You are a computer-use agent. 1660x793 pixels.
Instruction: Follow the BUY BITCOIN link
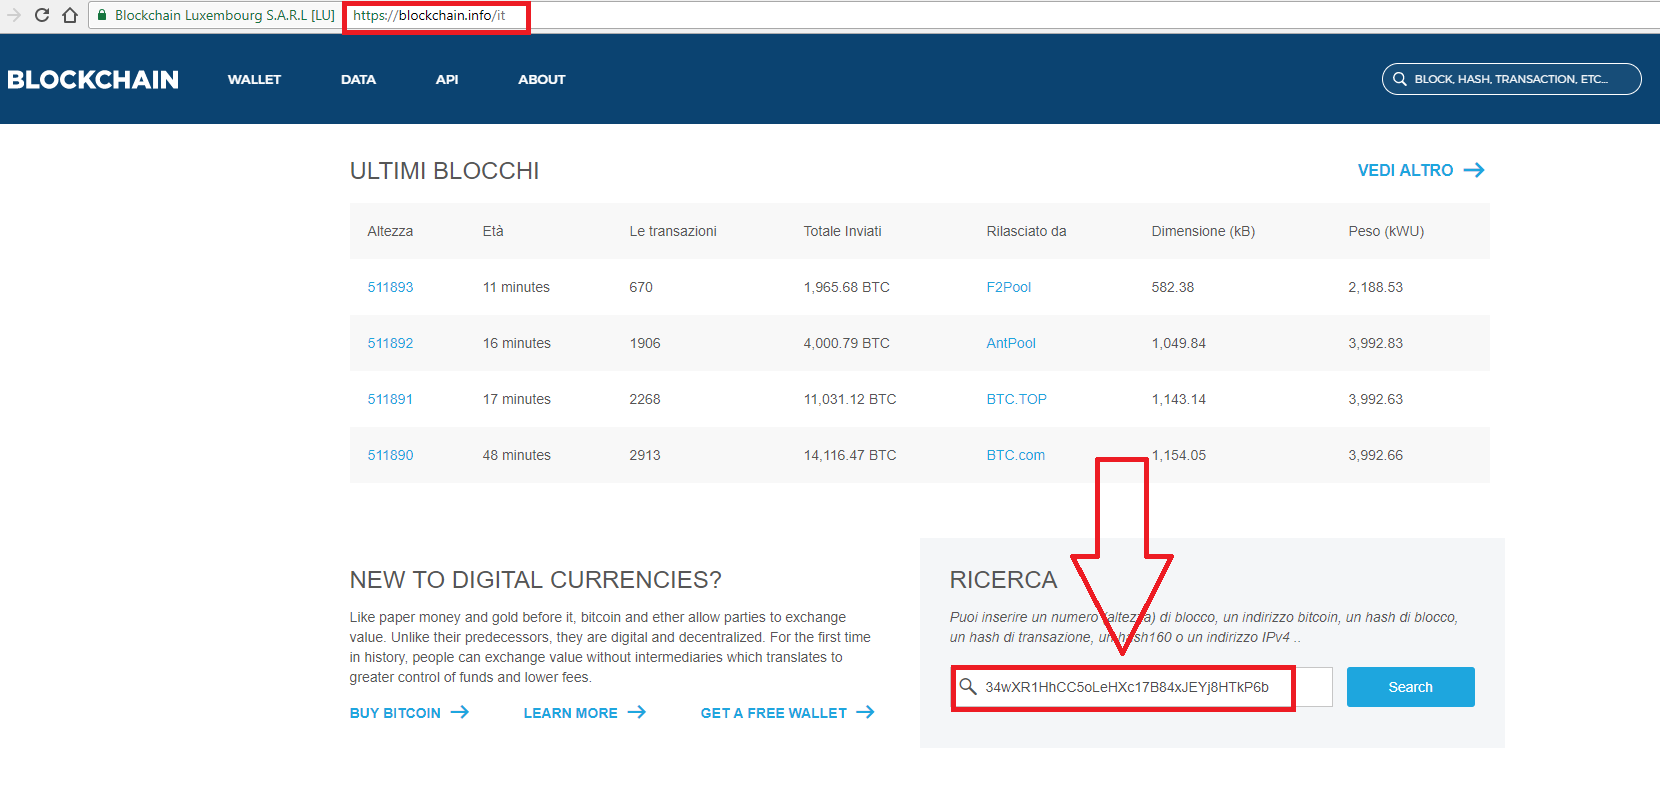[395, 713]
